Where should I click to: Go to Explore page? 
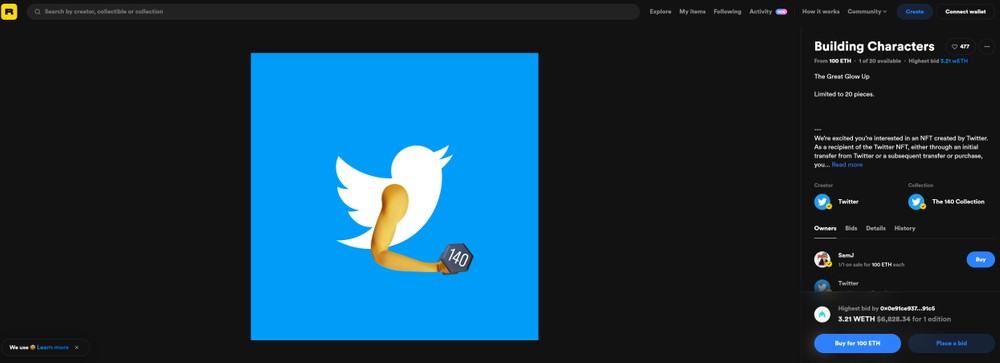click(660, 11)
